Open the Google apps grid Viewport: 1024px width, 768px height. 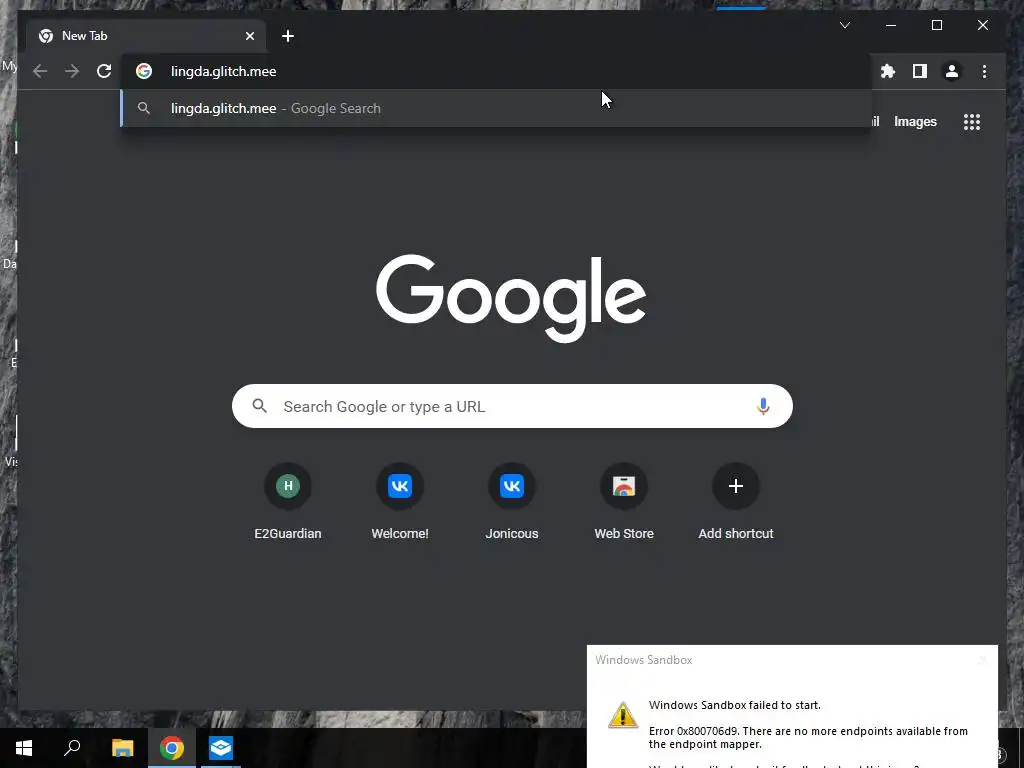[x=972, y=121]
